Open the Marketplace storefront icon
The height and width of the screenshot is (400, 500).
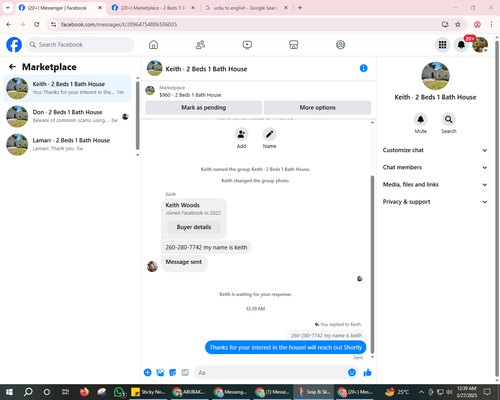pos(294,45)
